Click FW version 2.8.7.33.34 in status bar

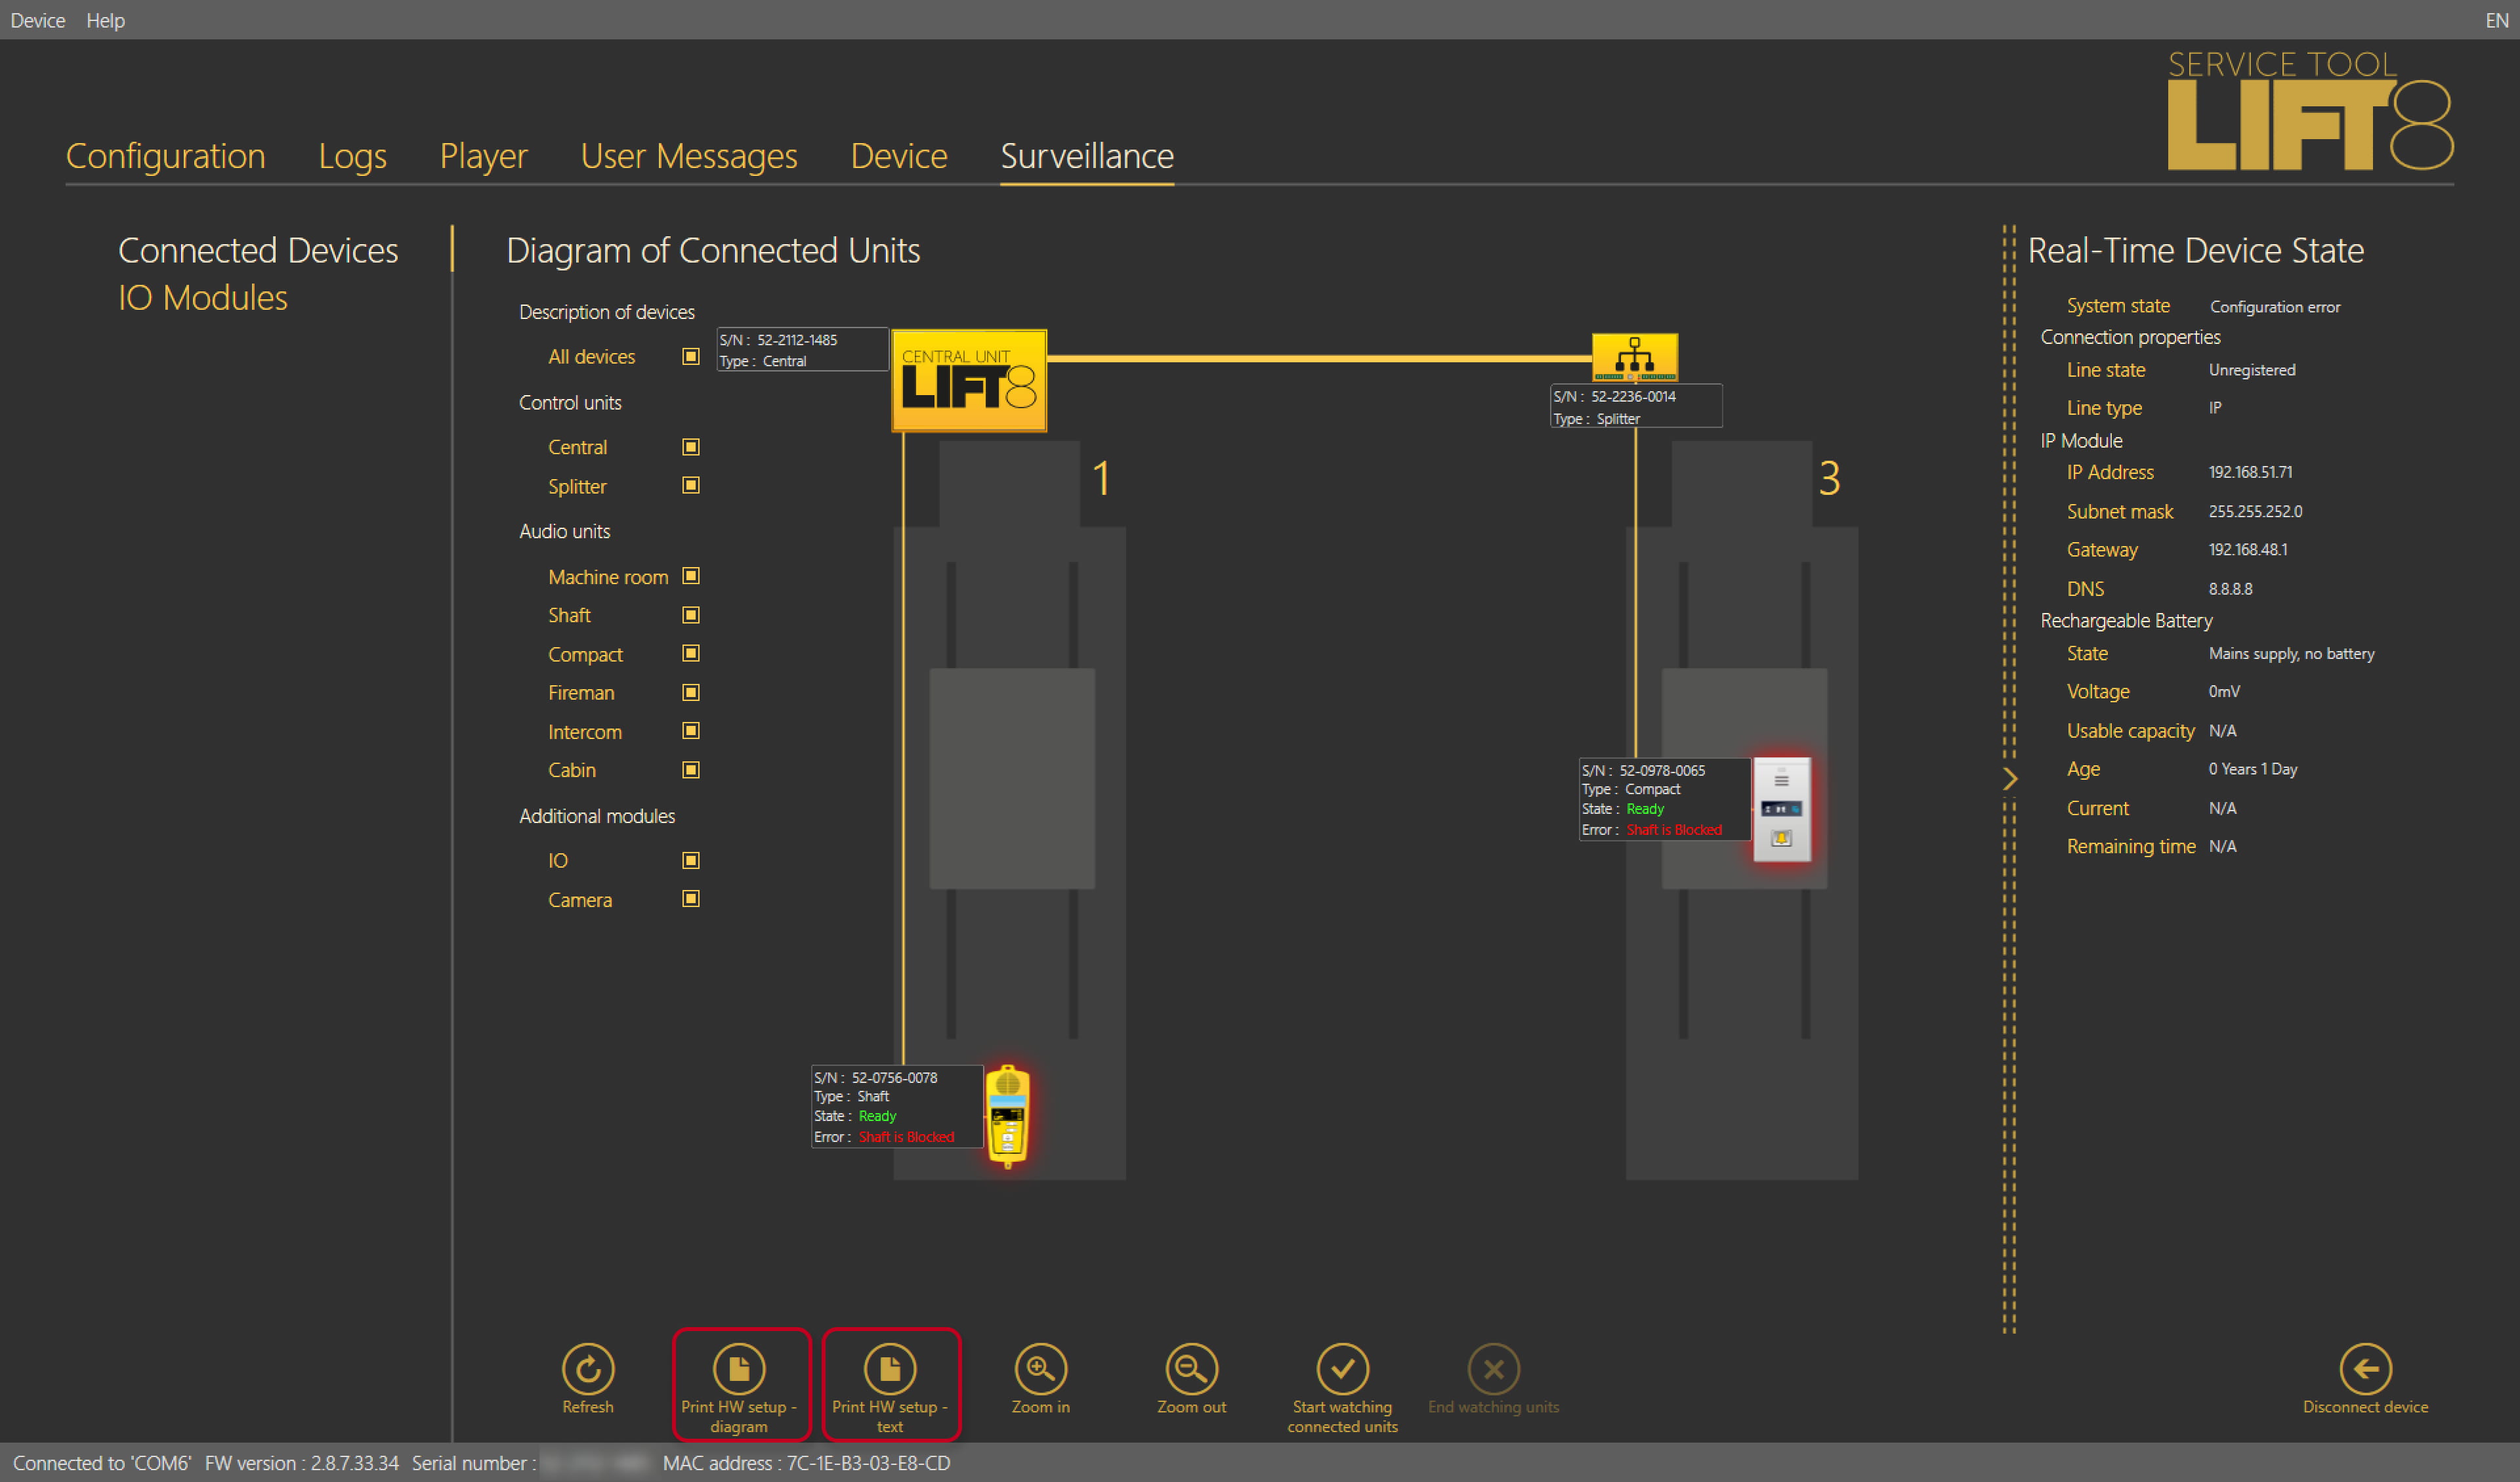tap(301, 1463)
